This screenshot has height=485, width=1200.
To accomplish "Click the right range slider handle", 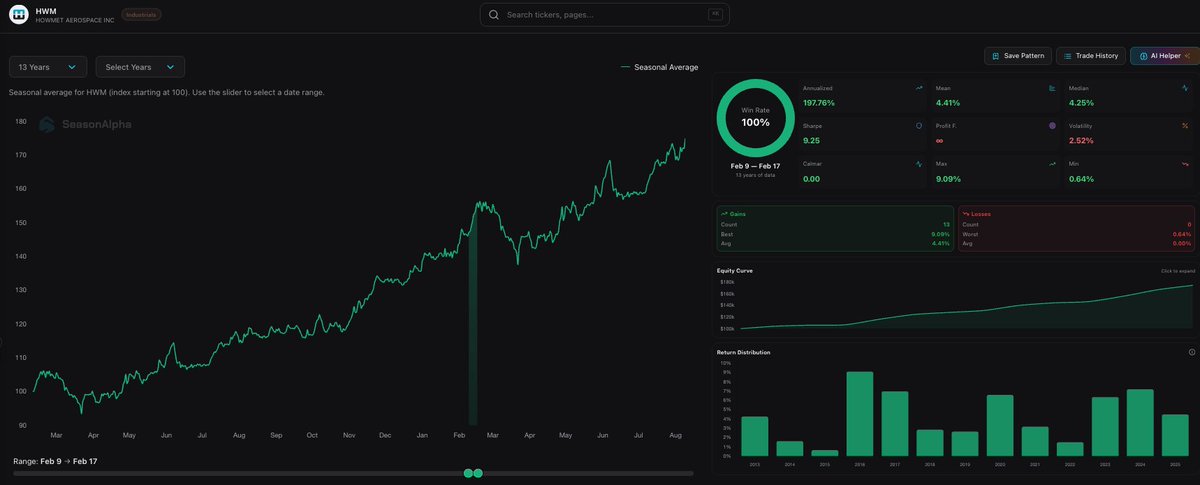I will pos(478,473).
